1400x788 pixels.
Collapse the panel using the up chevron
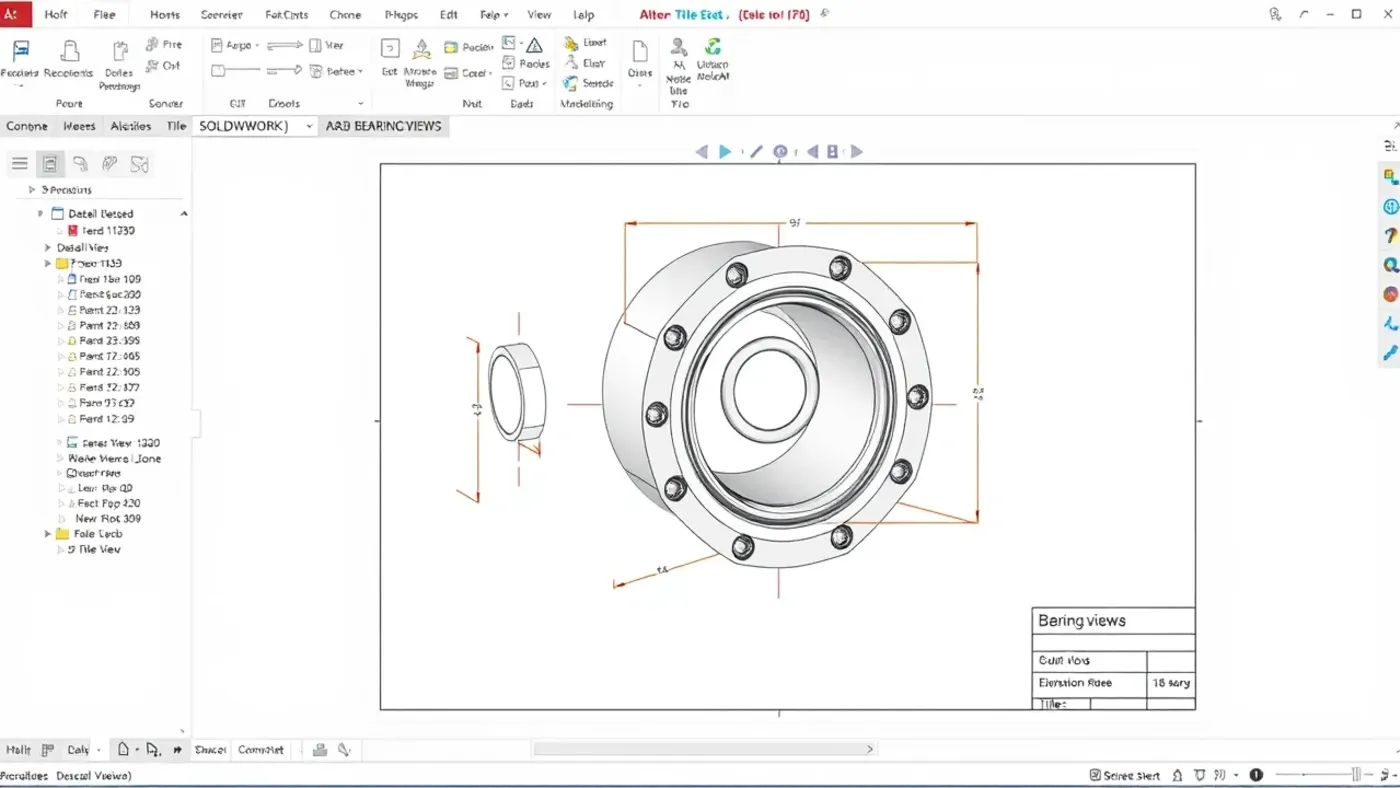[x=184, y=214]
